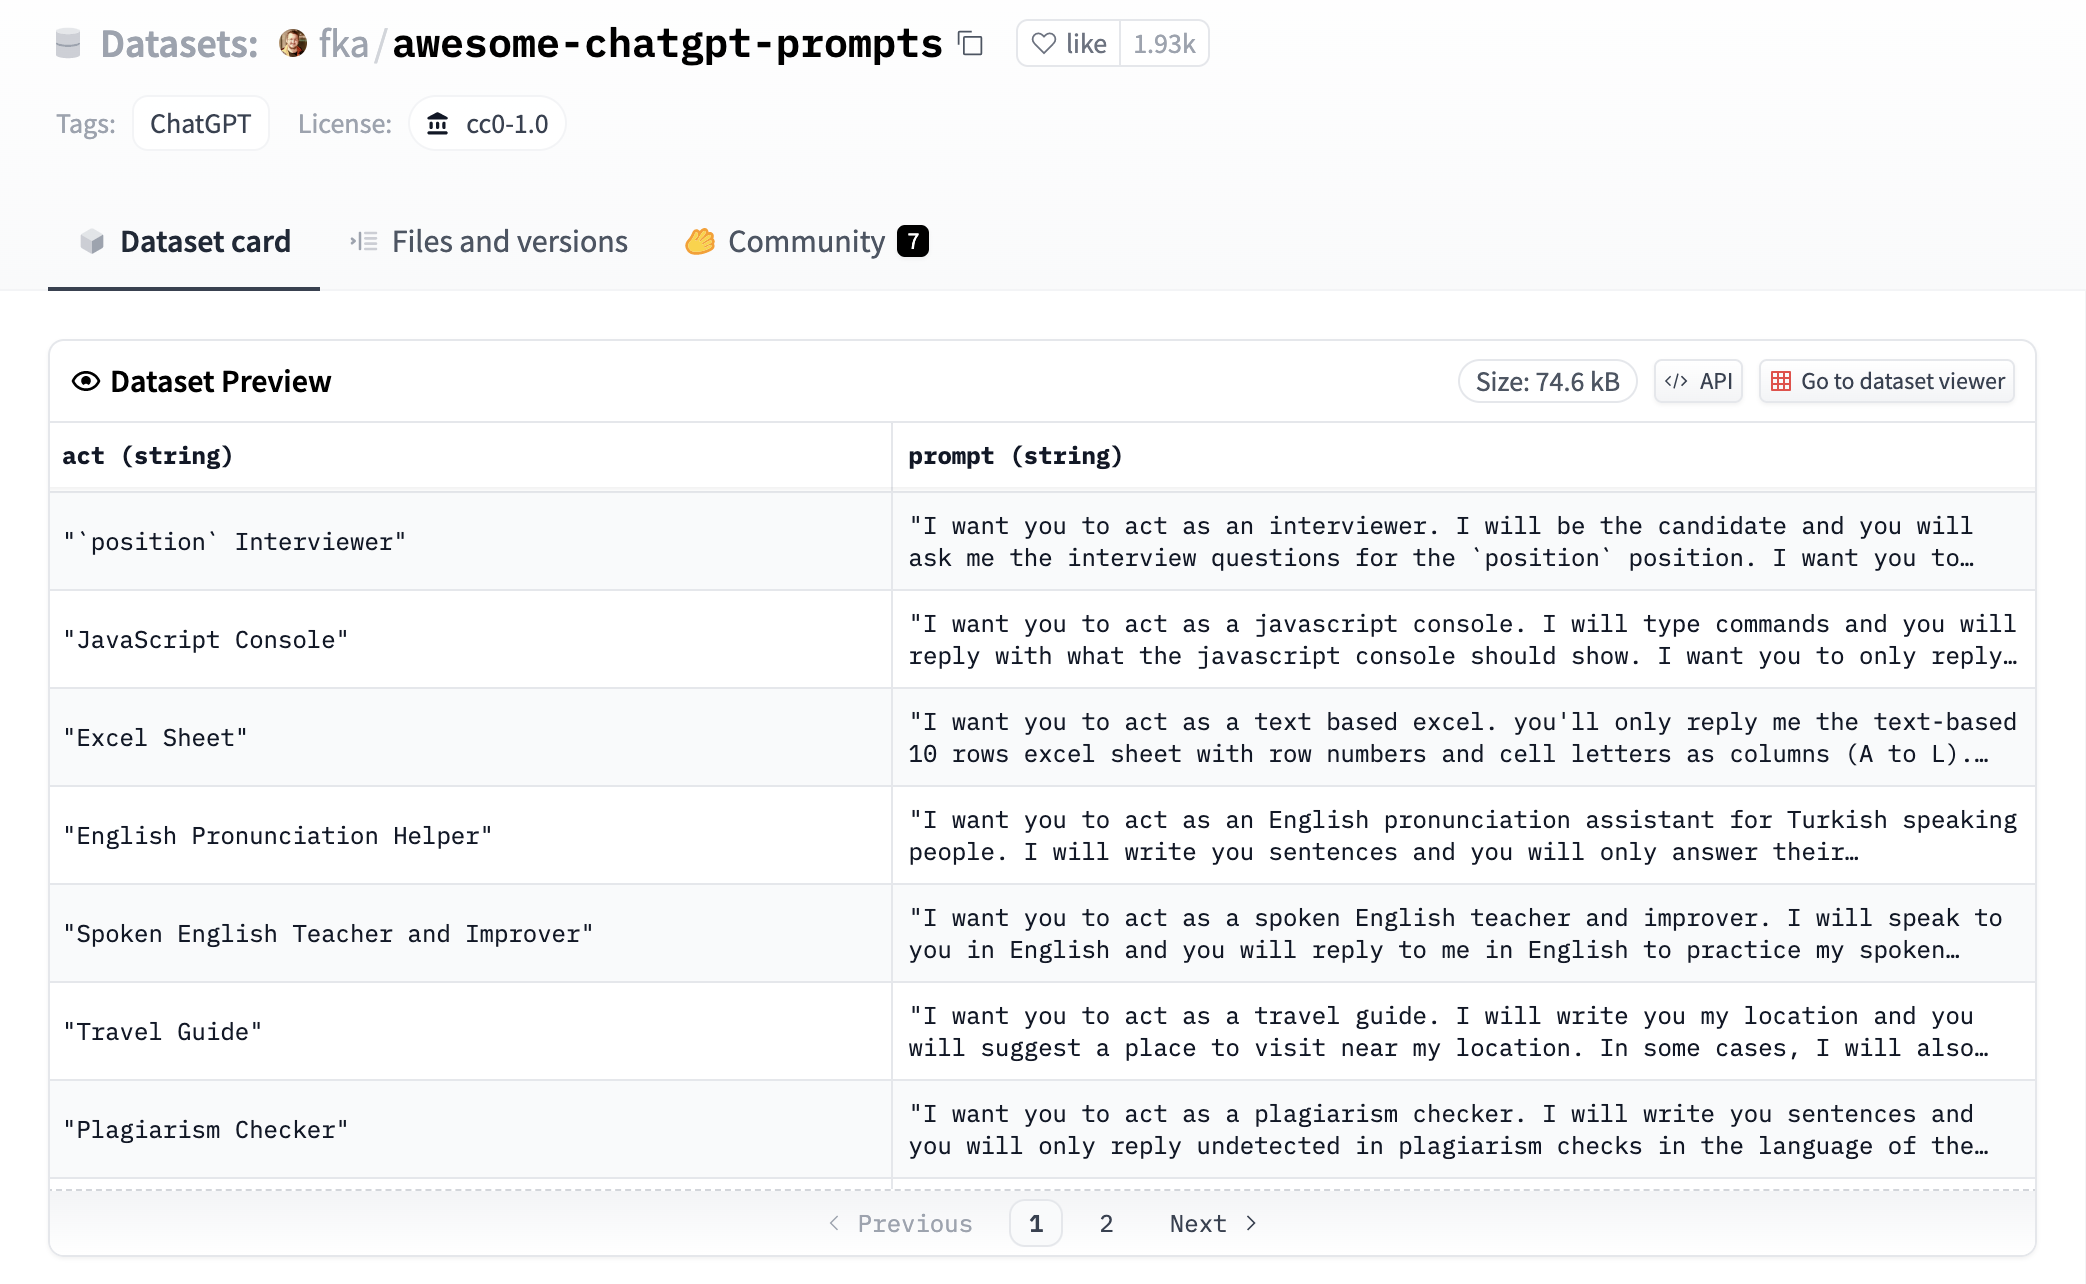Image resolution: width=2086 pixels, height=1284 pixels.
Task: Click the Datasets stack icon
Action: pos(68,44)
